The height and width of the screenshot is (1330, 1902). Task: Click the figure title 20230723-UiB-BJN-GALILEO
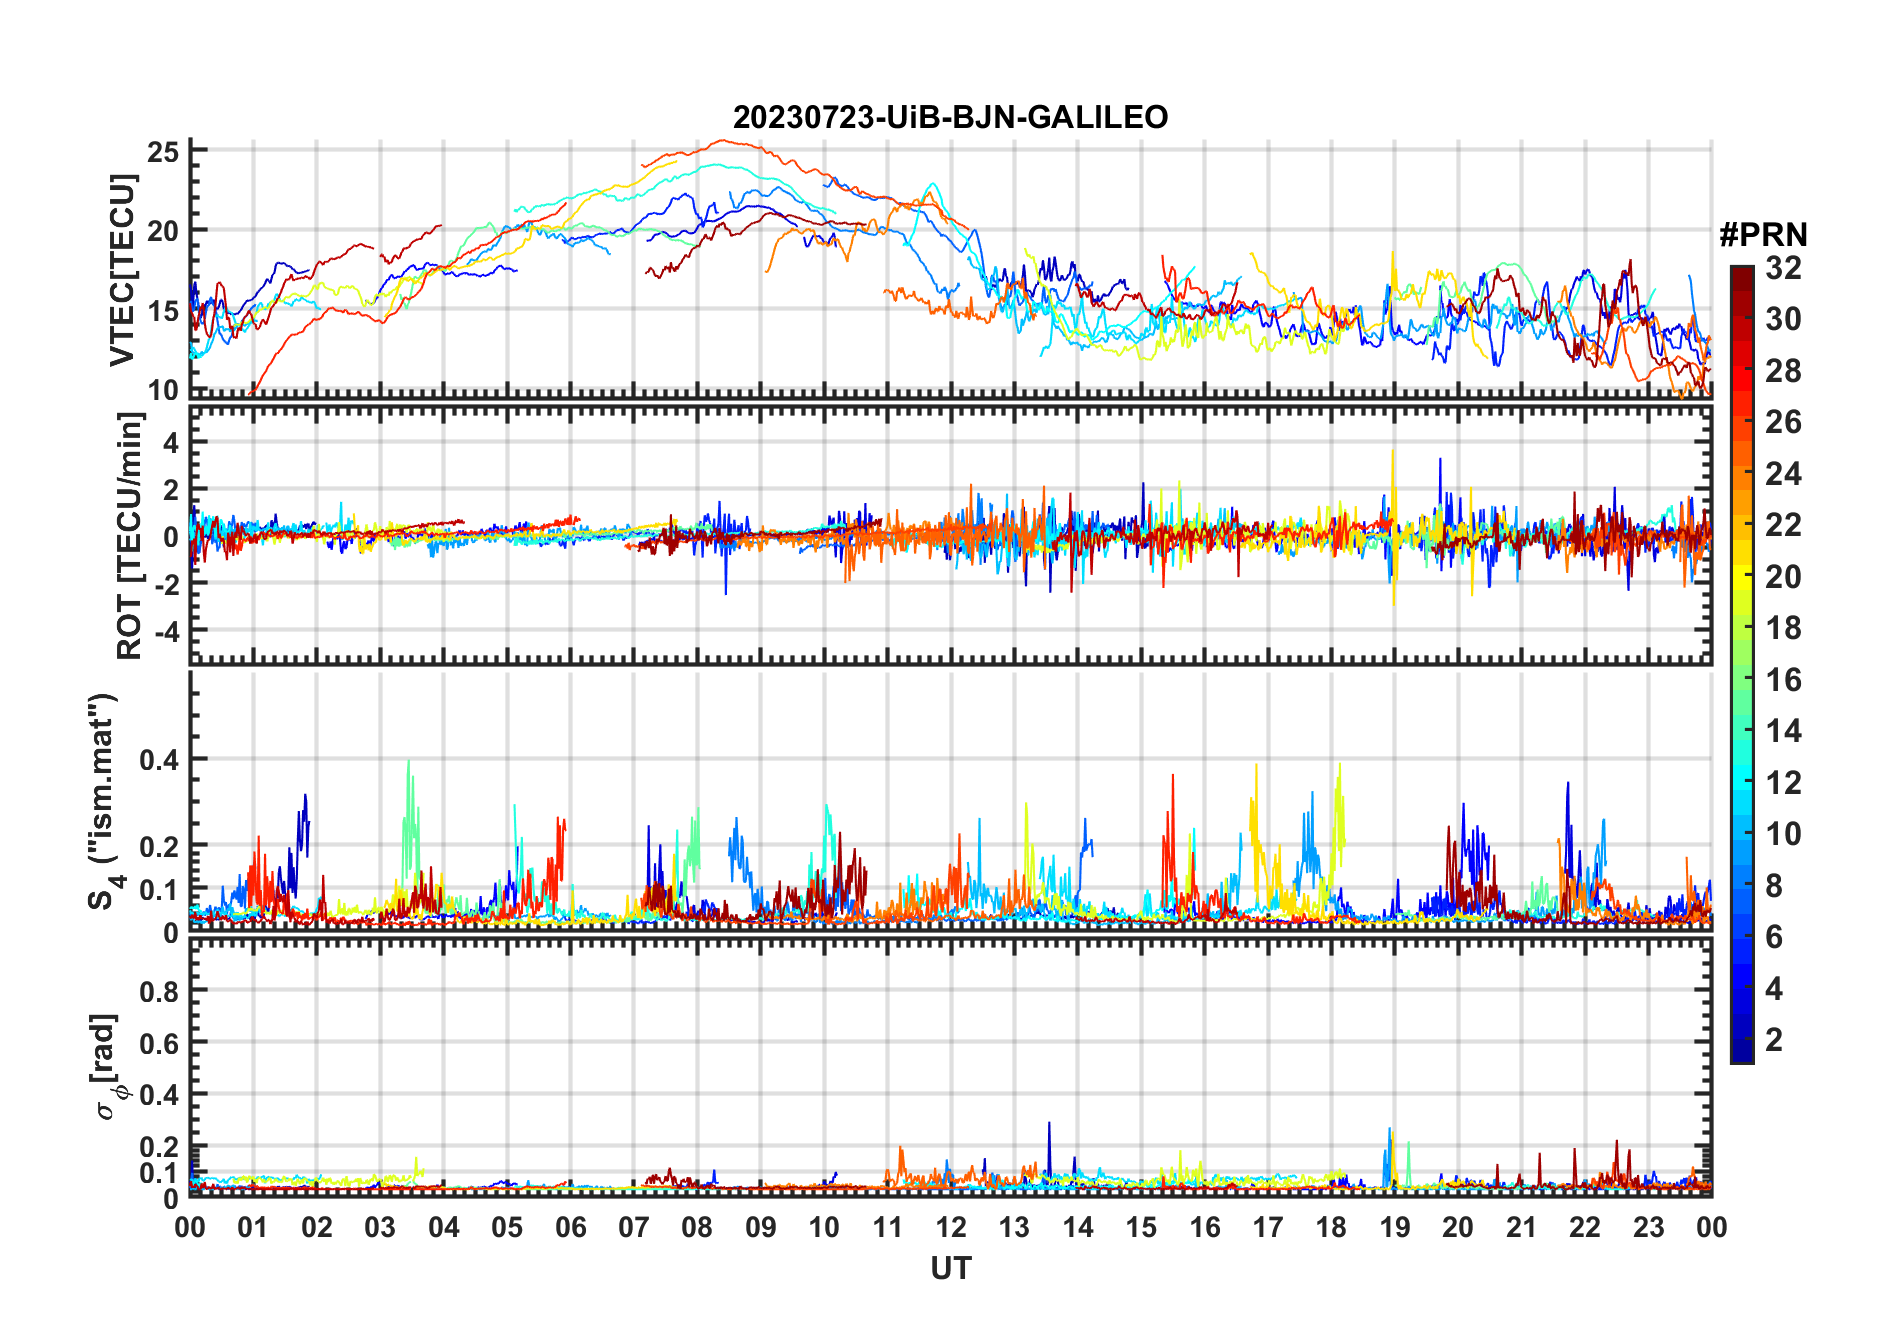click(x=950, y=117)
